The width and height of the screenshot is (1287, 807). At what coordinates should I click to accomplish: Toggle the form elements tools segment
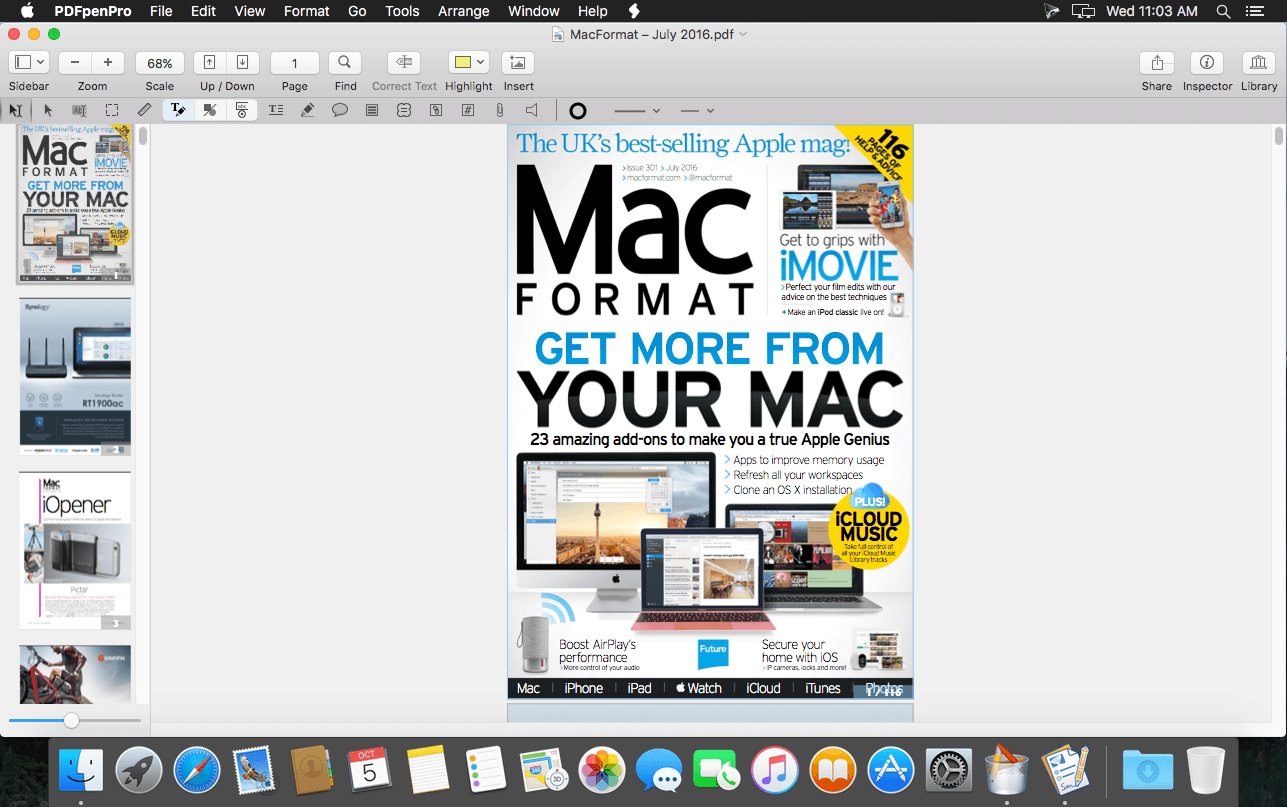coord(241,110)
